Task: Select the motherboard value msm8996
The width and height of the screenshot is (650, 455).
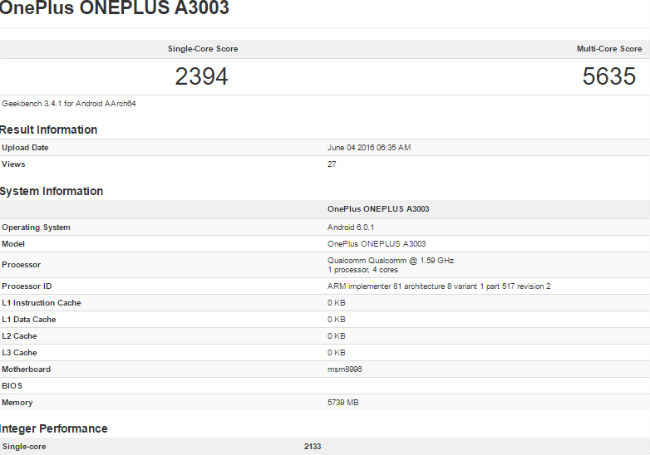Action: point(344,369)
